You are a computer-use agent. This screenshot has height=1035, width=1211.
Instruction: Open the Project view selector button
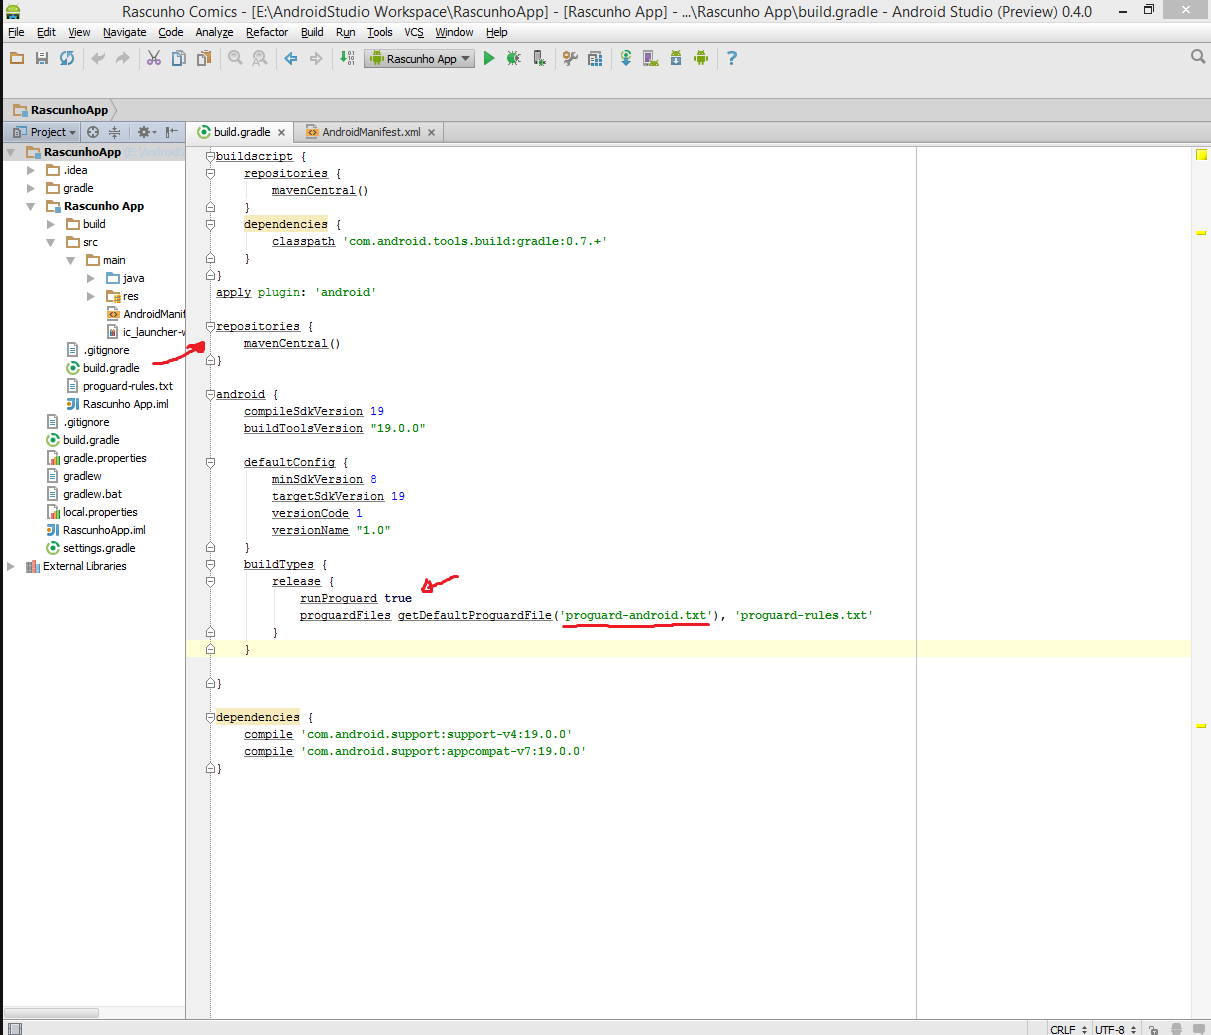pyautogui.click(x=43, y=132)
